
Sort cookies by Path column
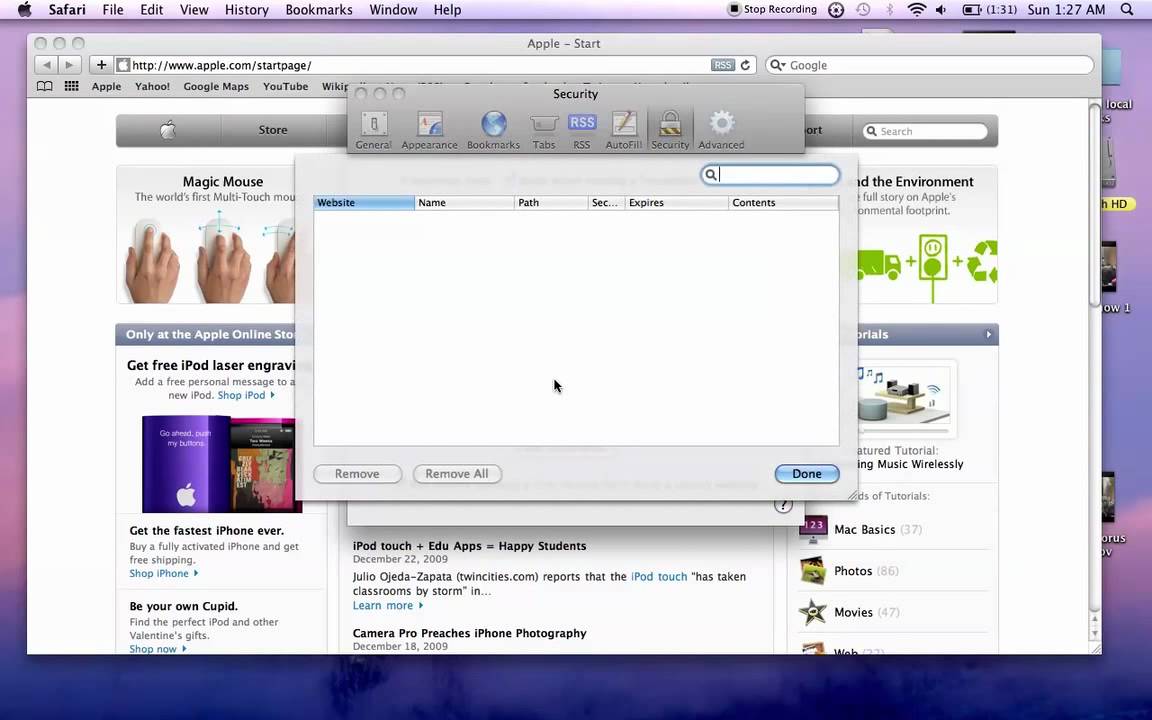click(x=551, y=203)
